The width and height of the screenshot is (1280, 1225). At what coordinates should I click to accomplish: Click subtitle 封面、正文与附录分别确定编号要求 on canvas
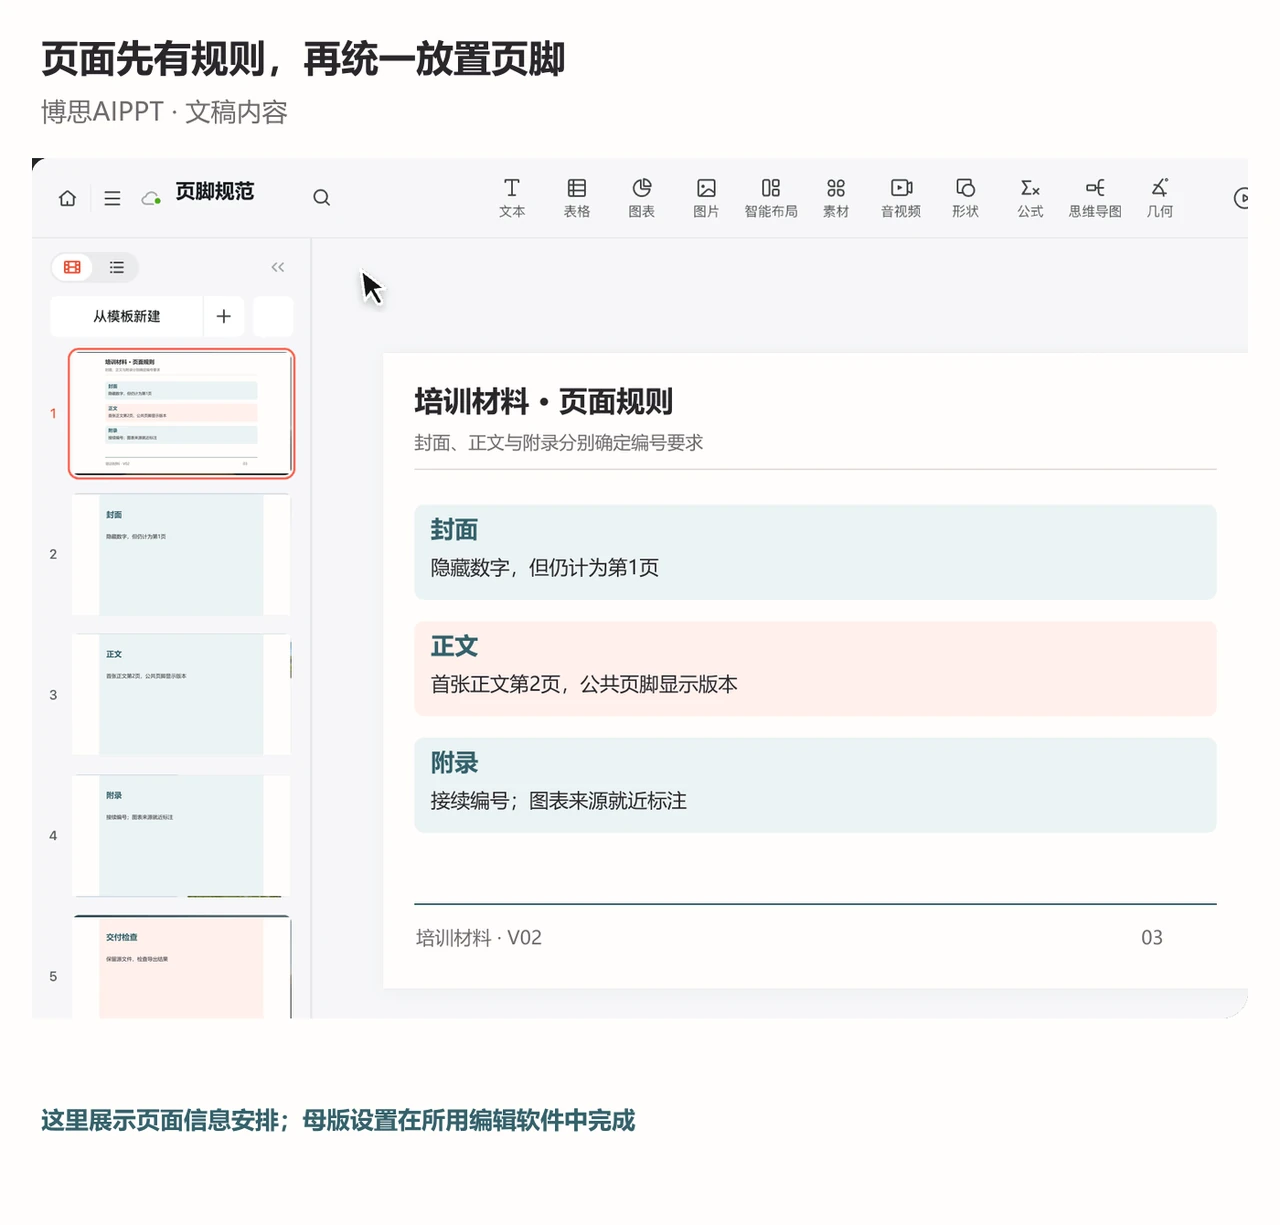point(559,443)
